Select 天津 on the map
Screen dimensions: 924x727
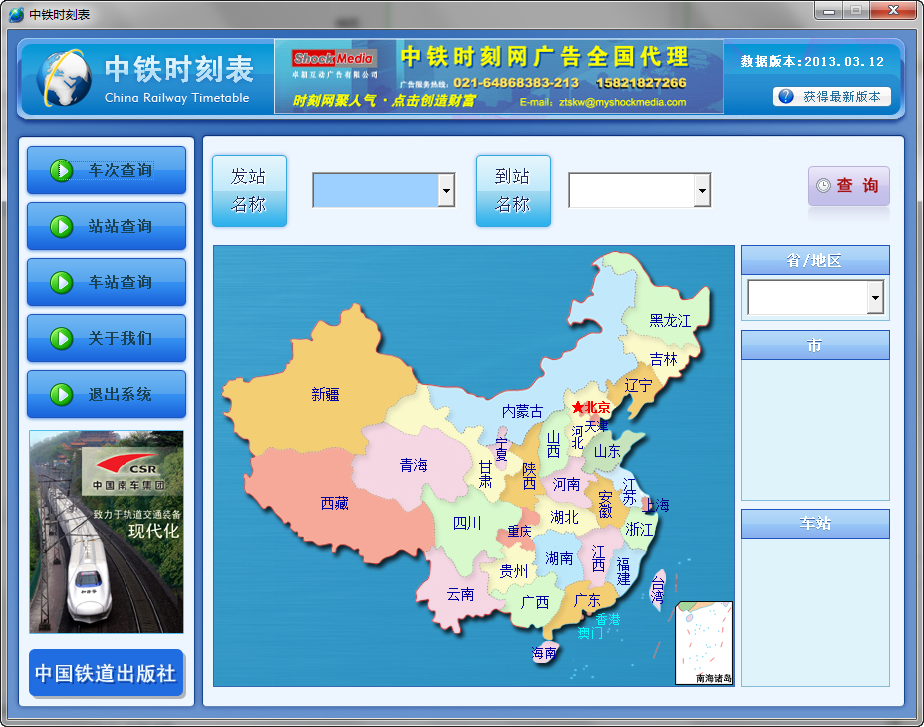596,425
